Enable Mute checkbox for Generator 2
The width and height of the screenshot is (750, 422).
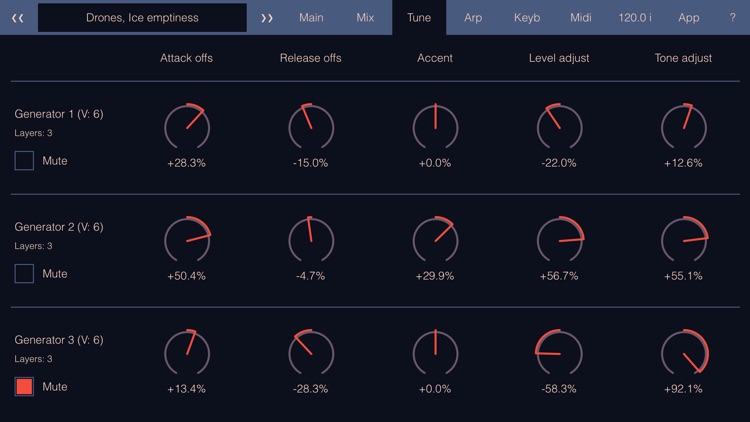[24, 274]
